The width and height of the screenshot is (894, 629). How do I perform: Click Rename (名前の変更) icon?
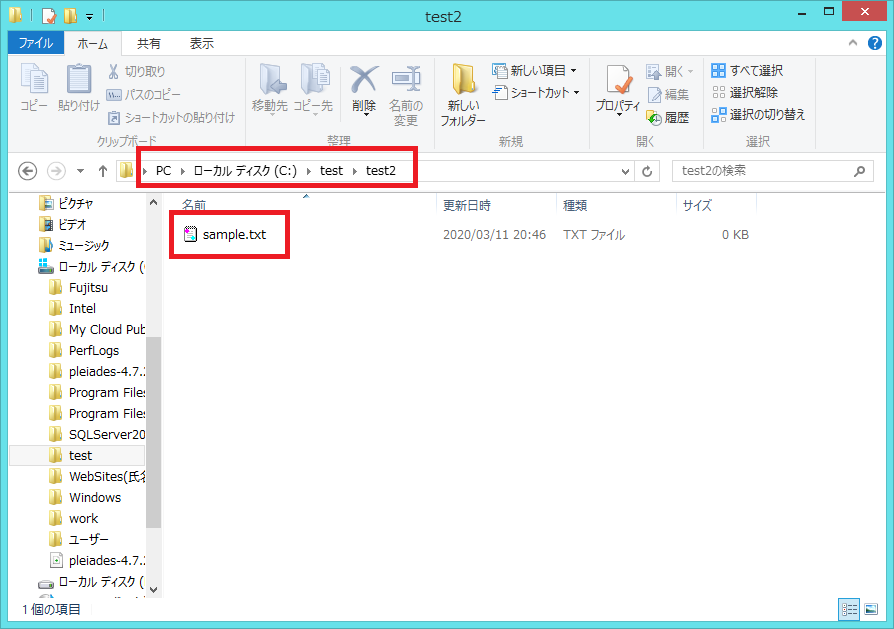pos(406,95)
